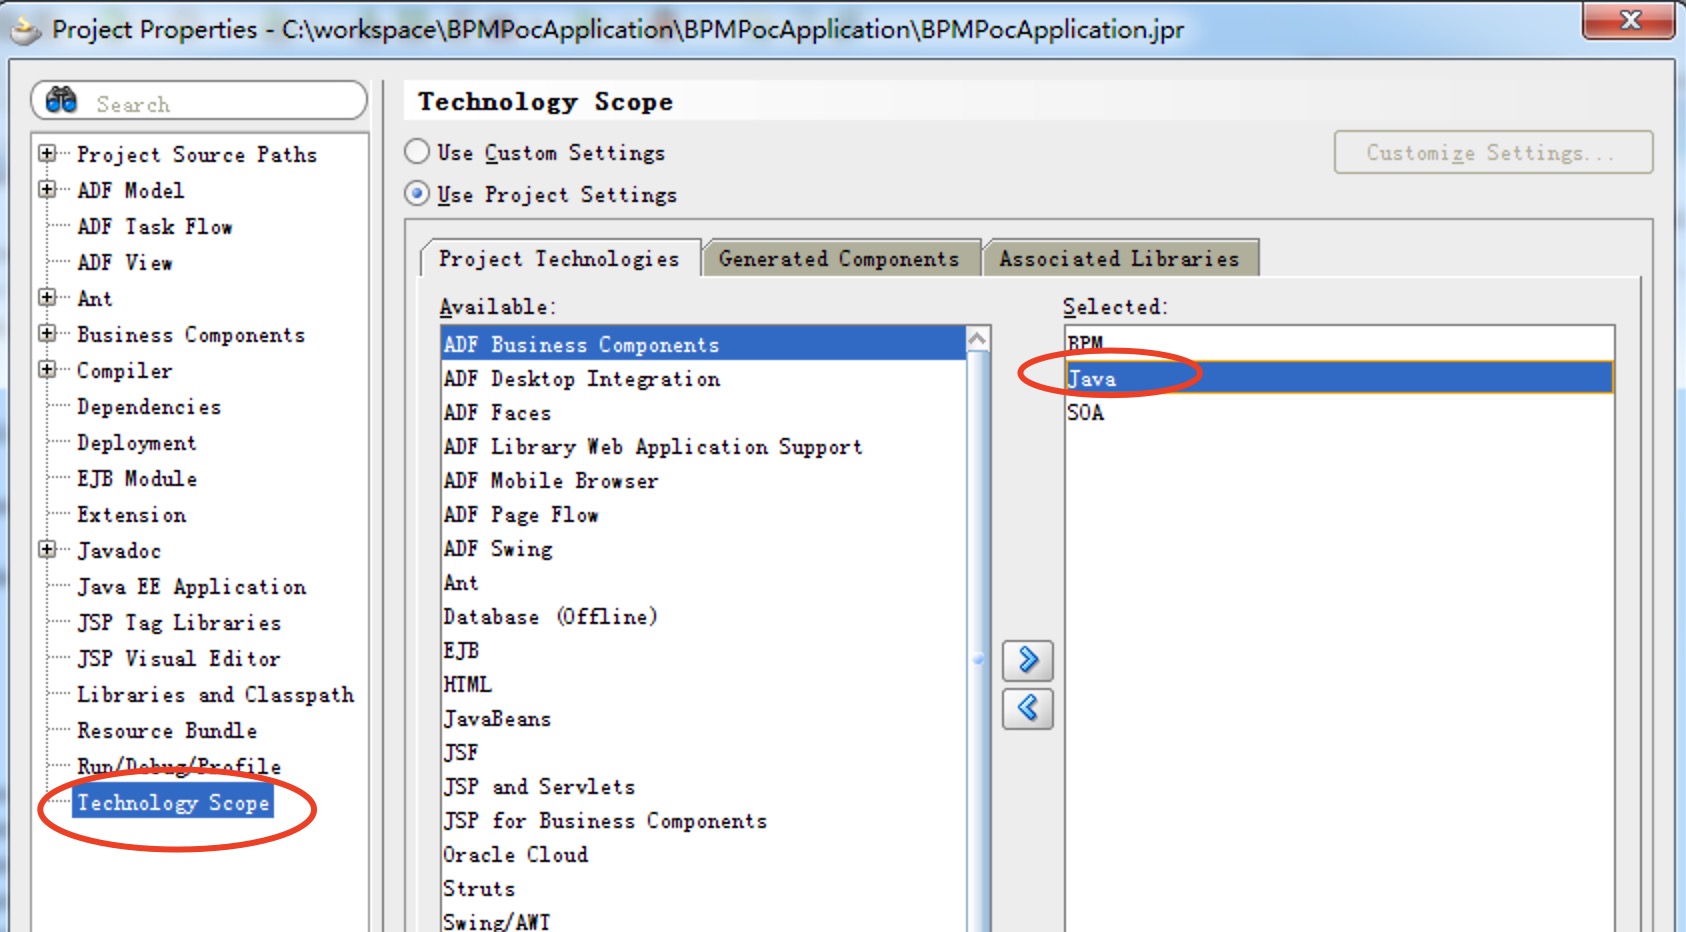This screenshot has width=1686, height=932.
Task: Switch to the Associated Libraries tab
Action: click(x=1119, y=258)
